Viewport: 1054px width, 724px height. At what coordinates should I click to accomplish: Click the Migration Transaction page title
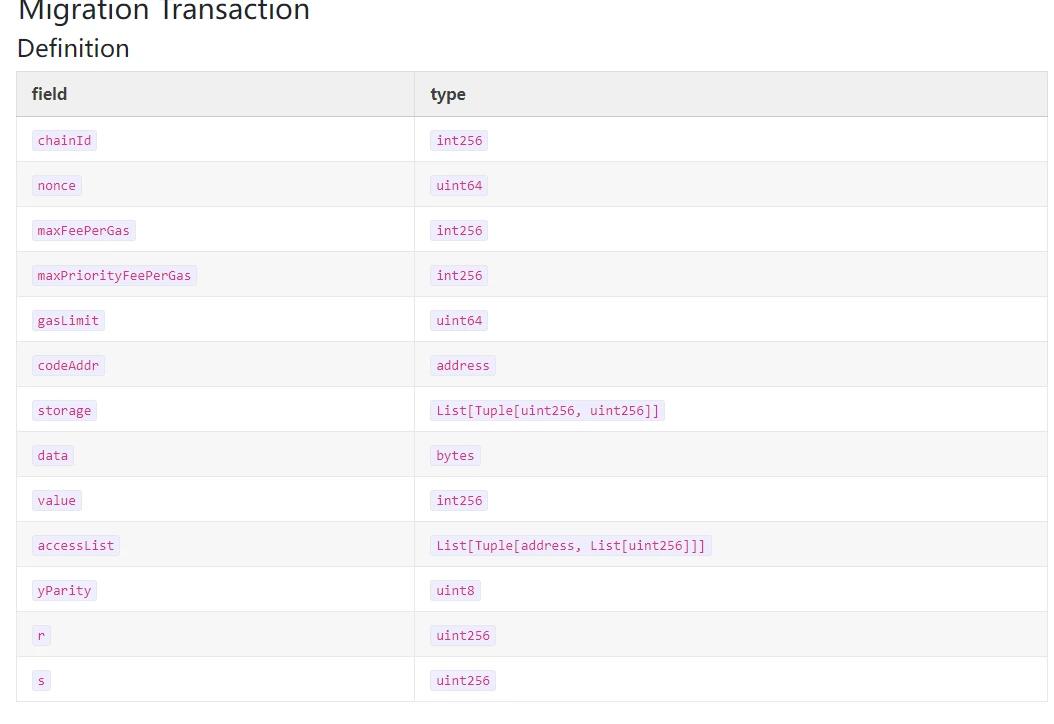click(x=164, y=12)
